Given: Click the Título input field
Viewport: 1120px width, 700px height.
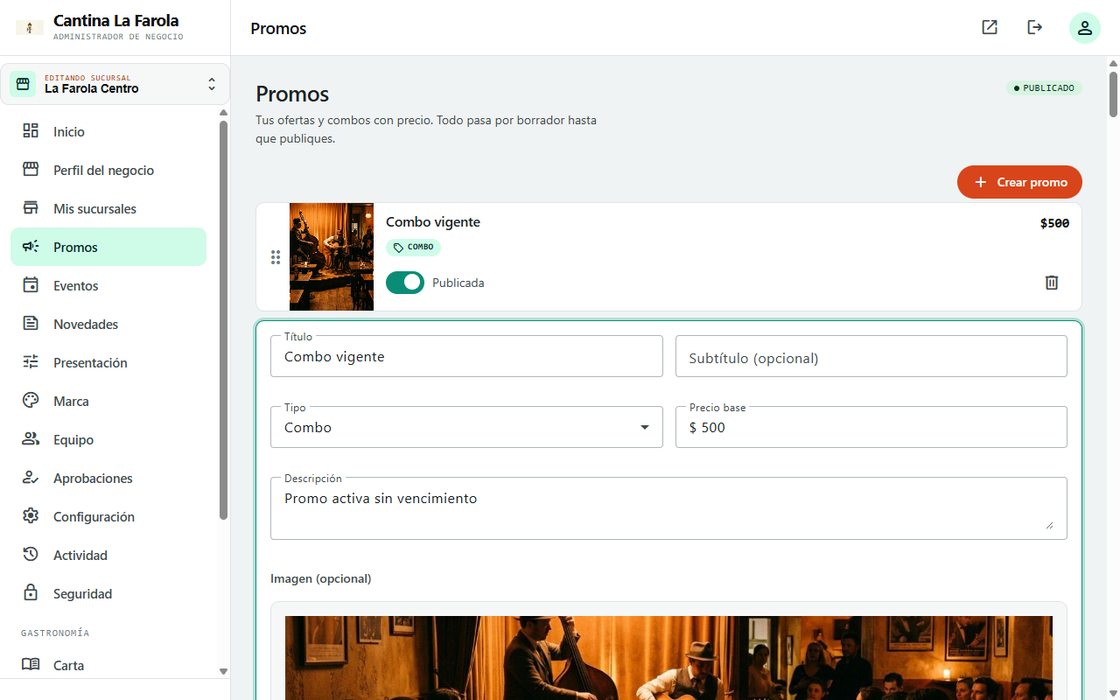Looking at the screenshot, I should 466,356.
